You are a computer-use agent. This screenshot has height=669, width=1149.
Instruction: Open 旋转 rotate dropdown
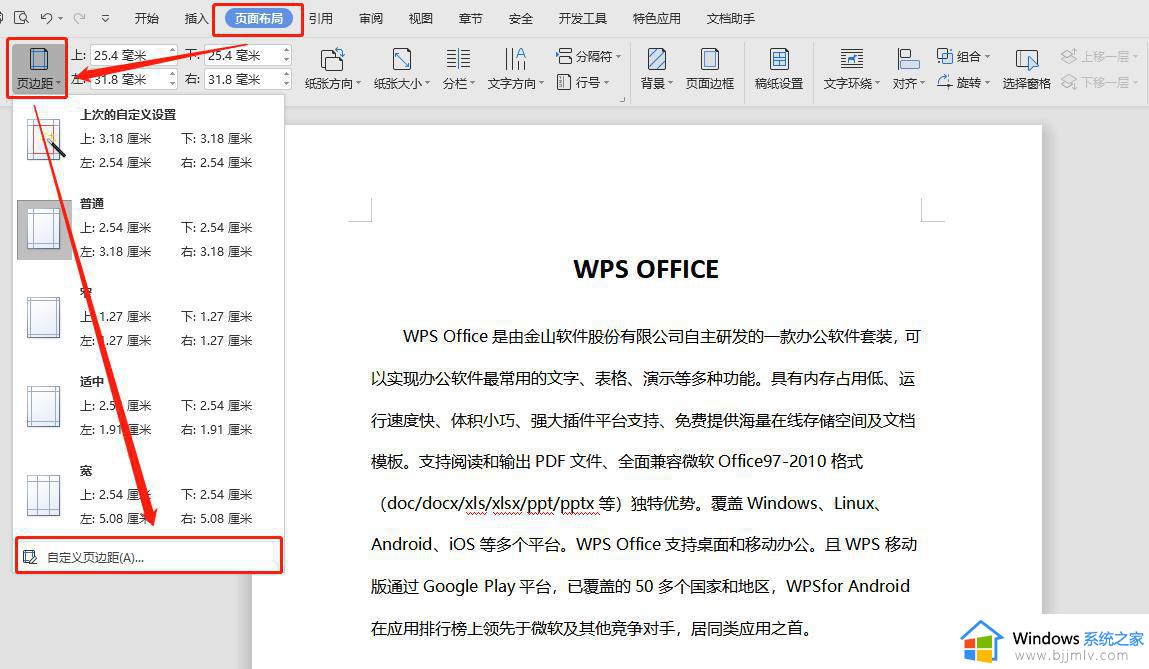pyautogui.click(x=963, y=82)
